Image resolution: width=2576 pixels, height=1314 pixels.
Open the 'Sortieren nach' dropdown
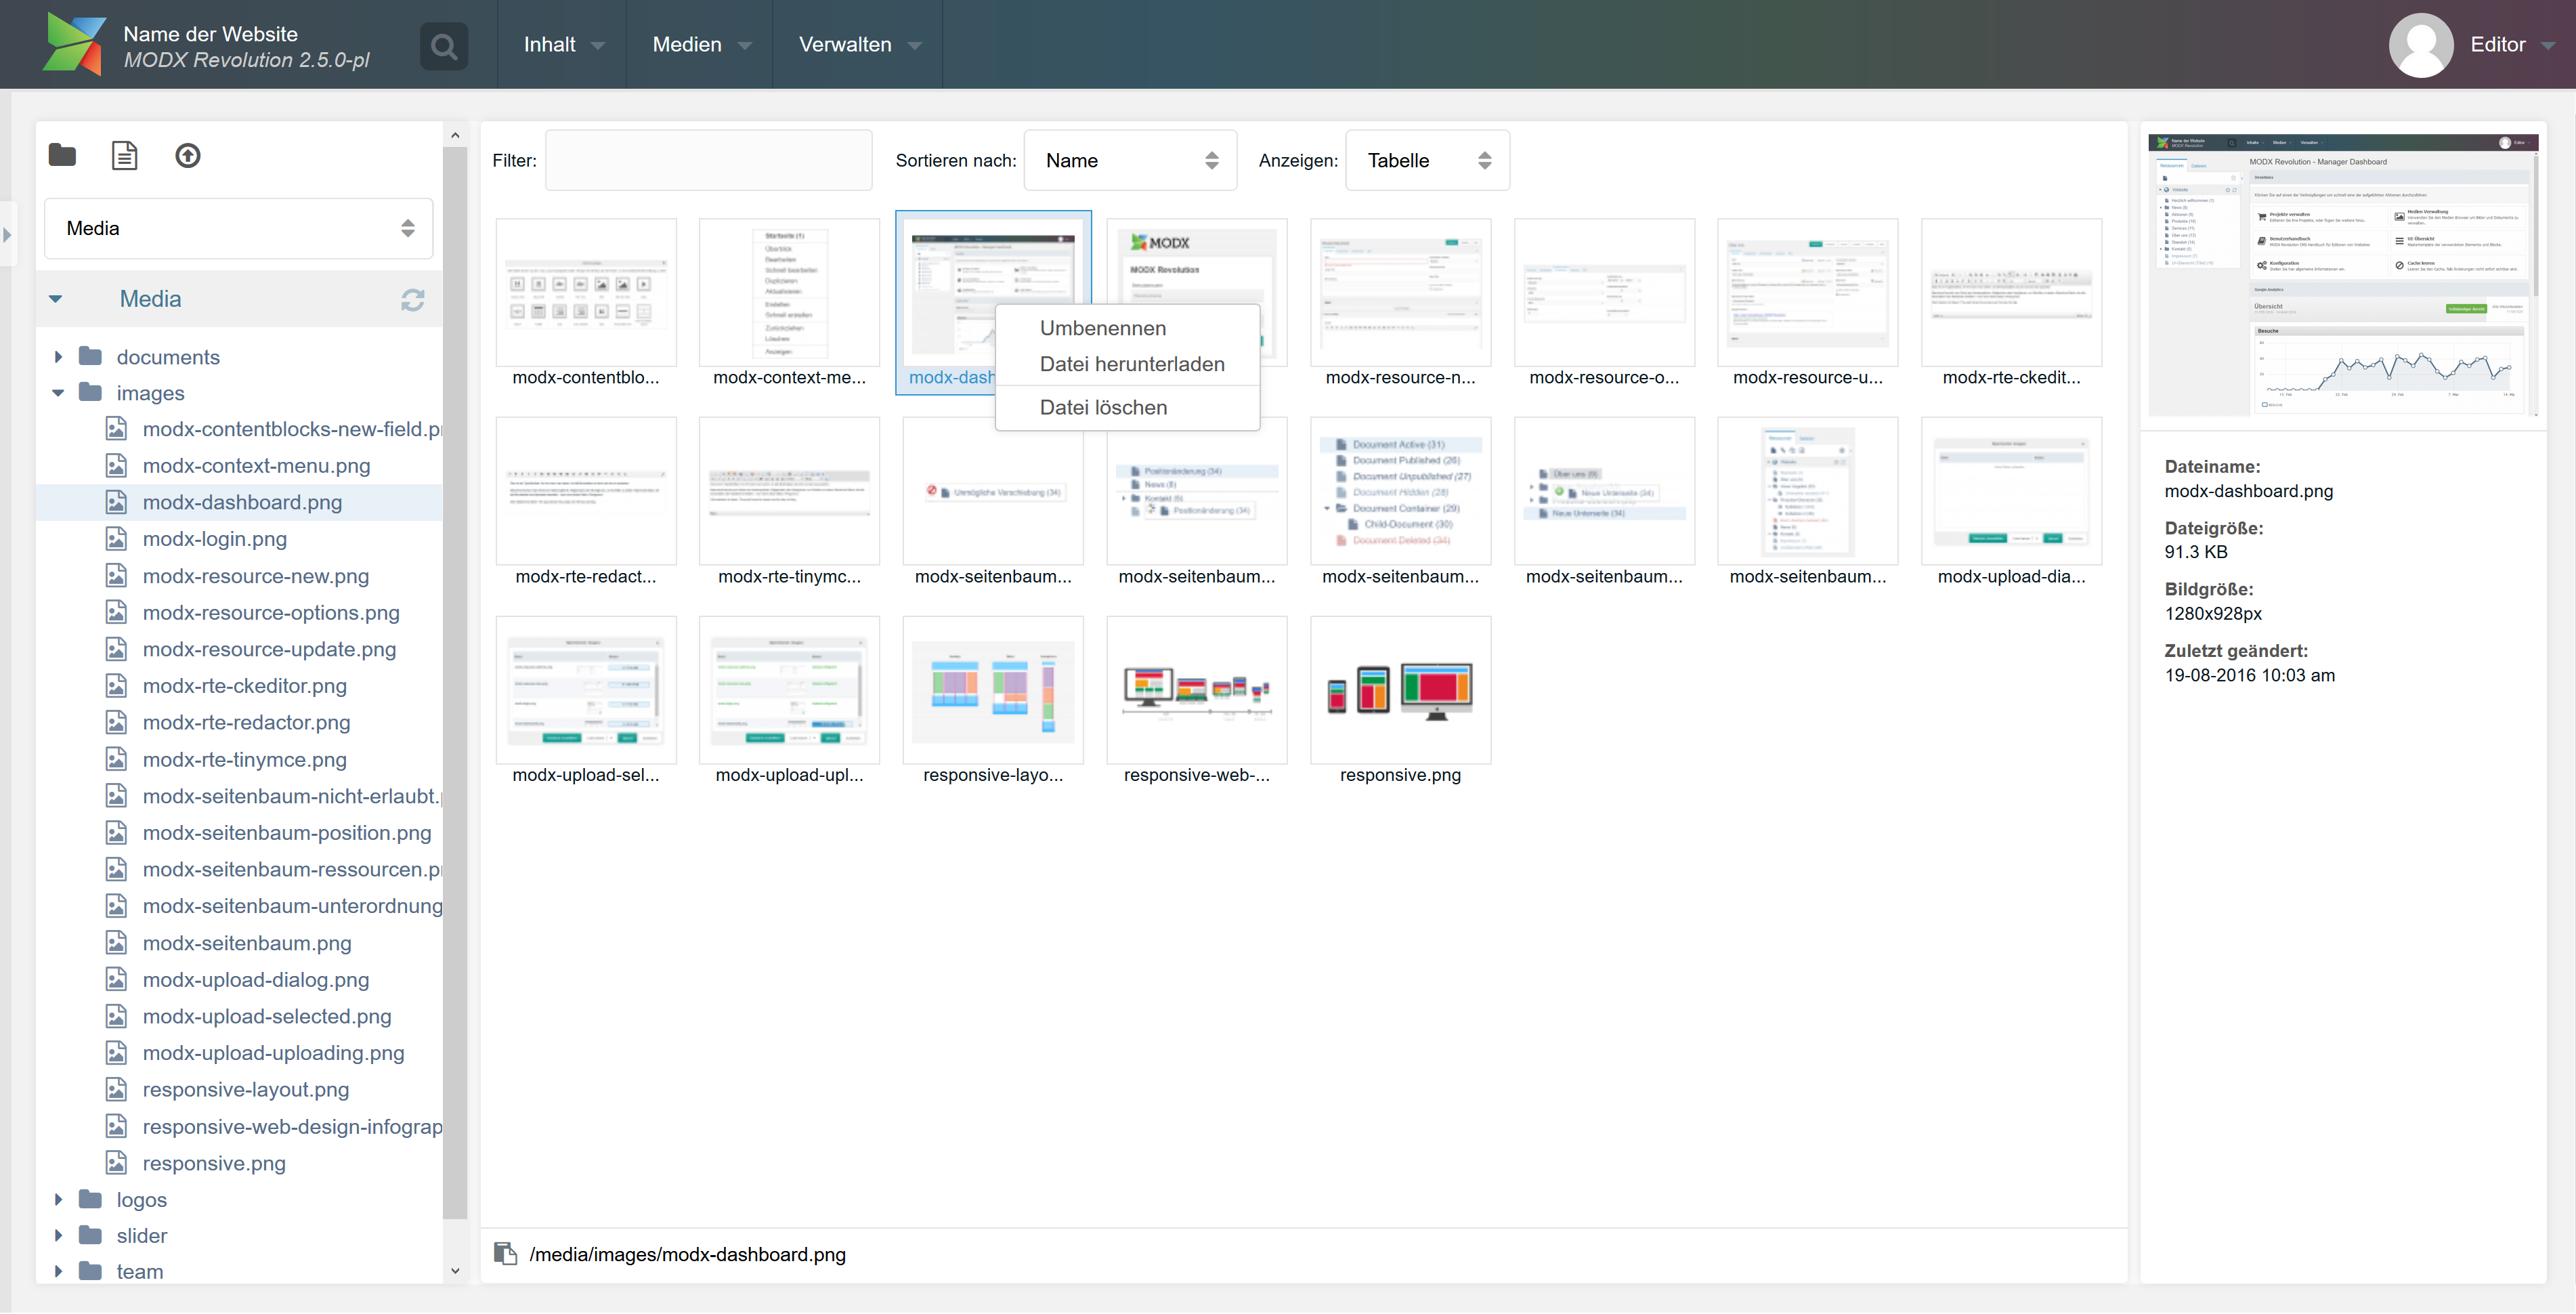1129,160
